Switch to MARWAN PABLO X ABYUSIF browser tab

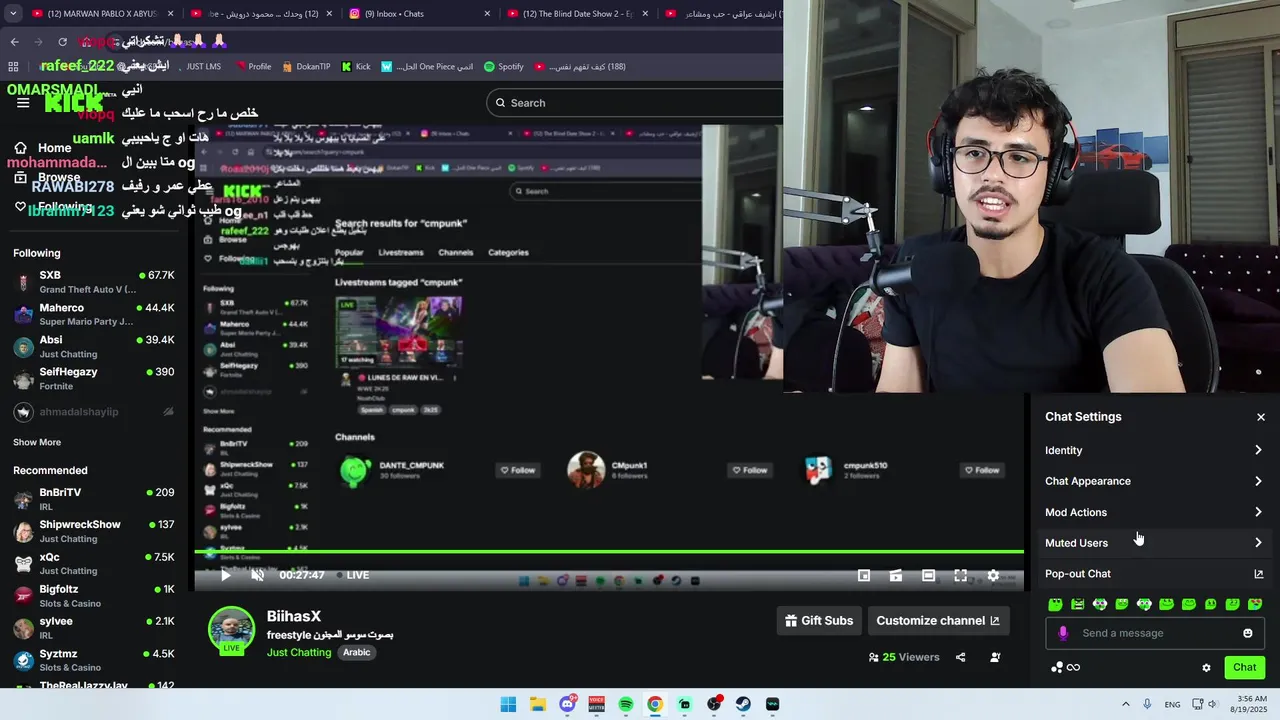101,14
